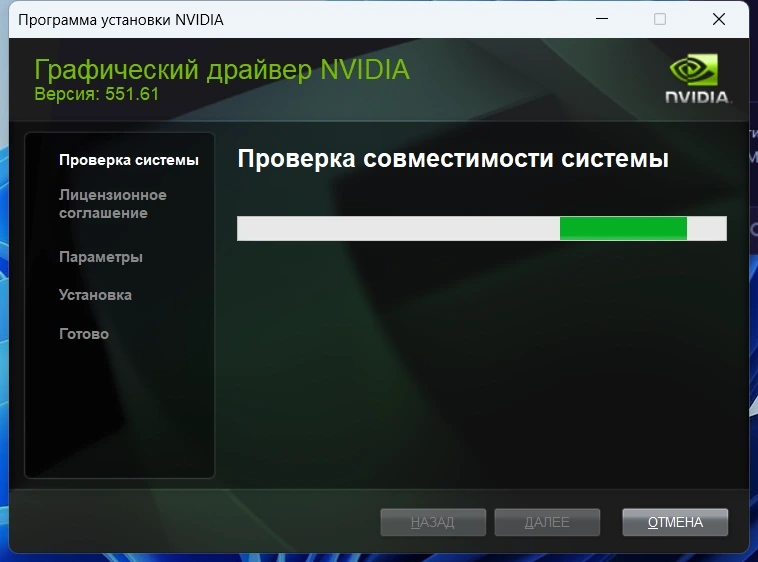Click the Проверка совместимости системы heading
758x562 pixels.
453,159
